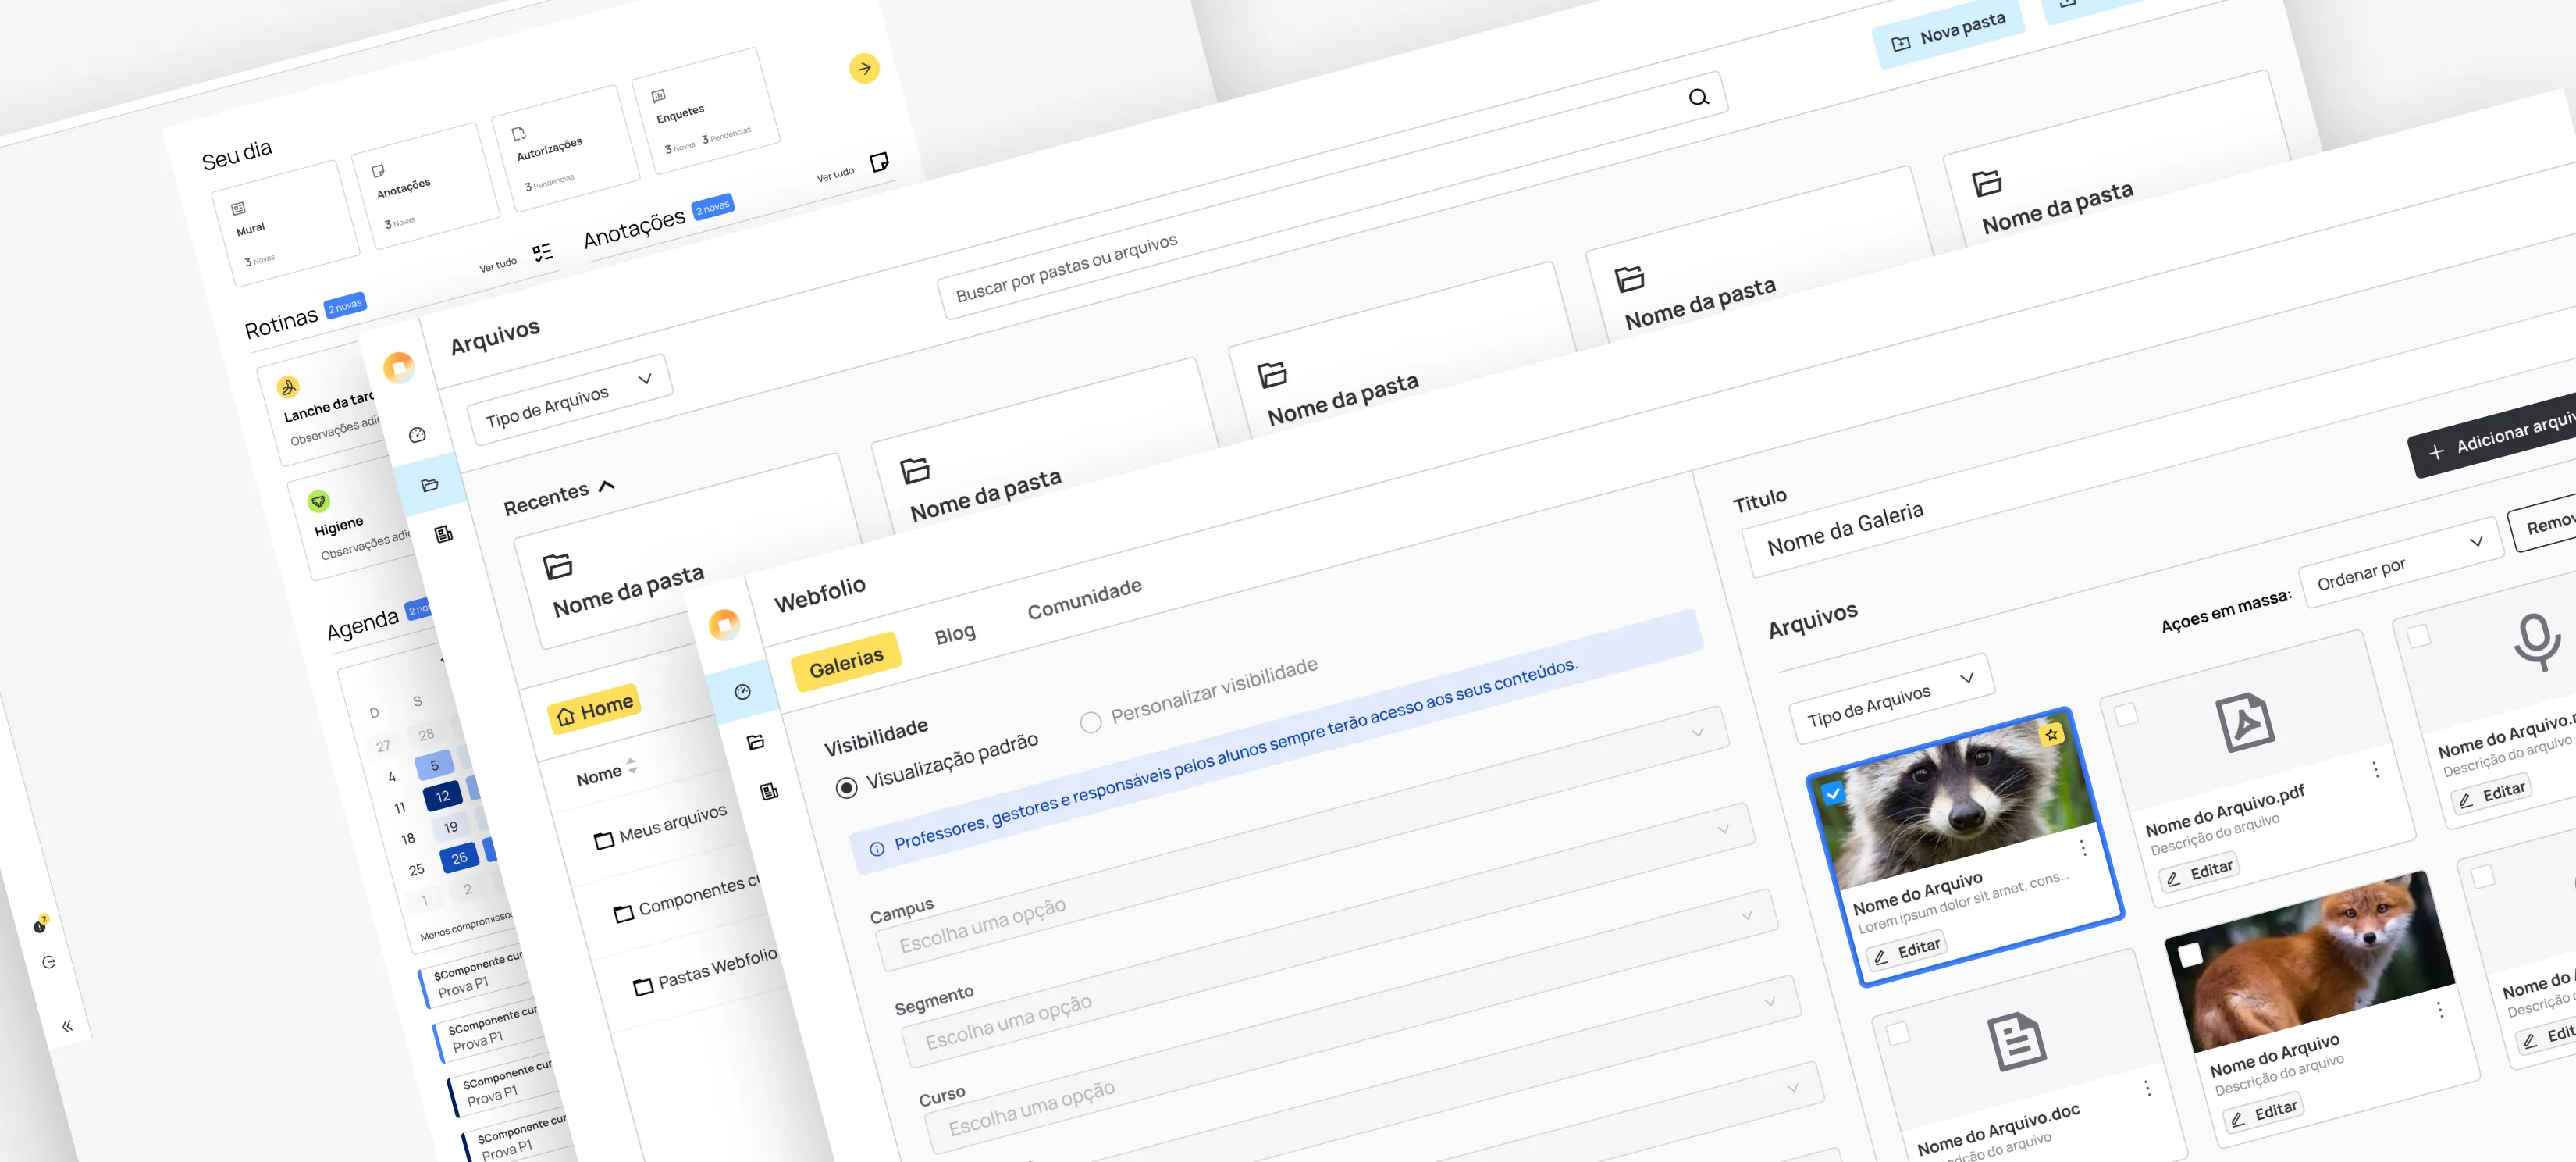Open dashboard gauge icon in Arquivos sidebar
Image resolution: width=2576 pixels, height=1162 pixels.
(x=417, y=434)
